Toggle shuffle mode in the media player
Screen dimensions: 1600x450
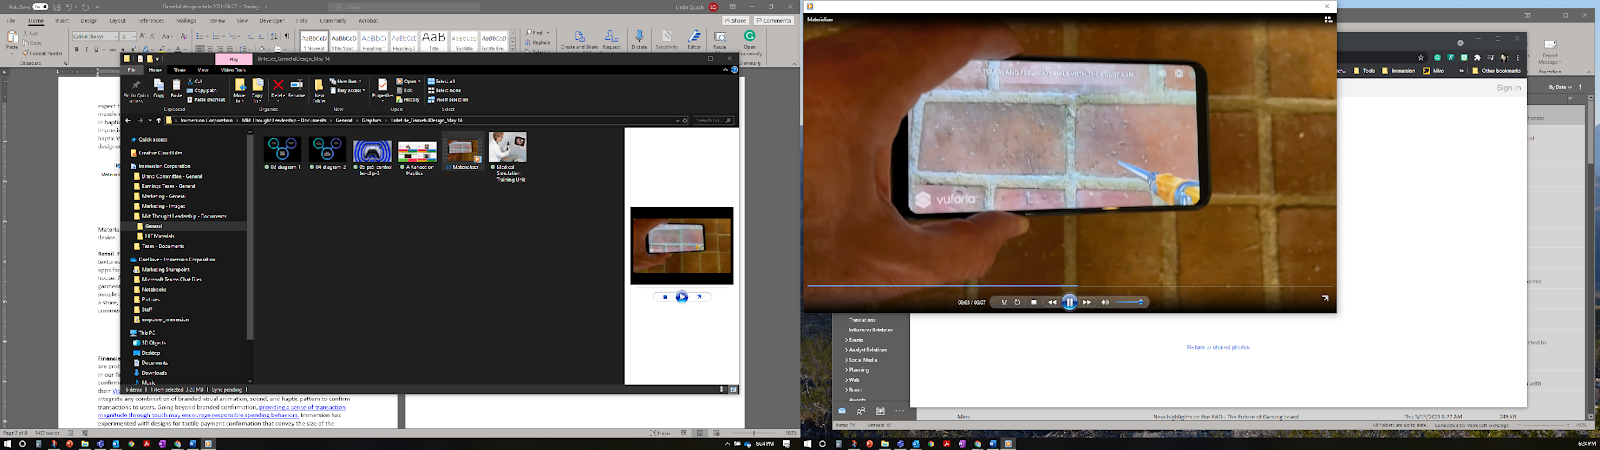[1004, 302]
